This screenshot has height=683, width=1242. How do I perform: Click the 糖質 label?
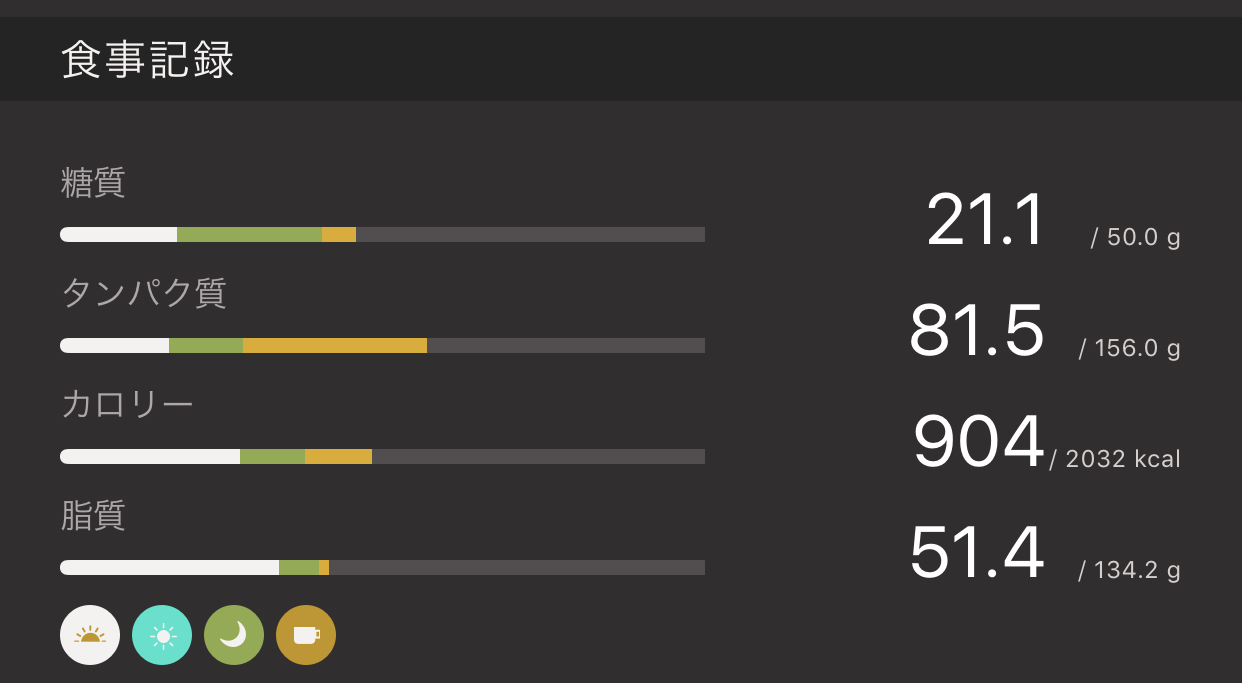(93, 183)
